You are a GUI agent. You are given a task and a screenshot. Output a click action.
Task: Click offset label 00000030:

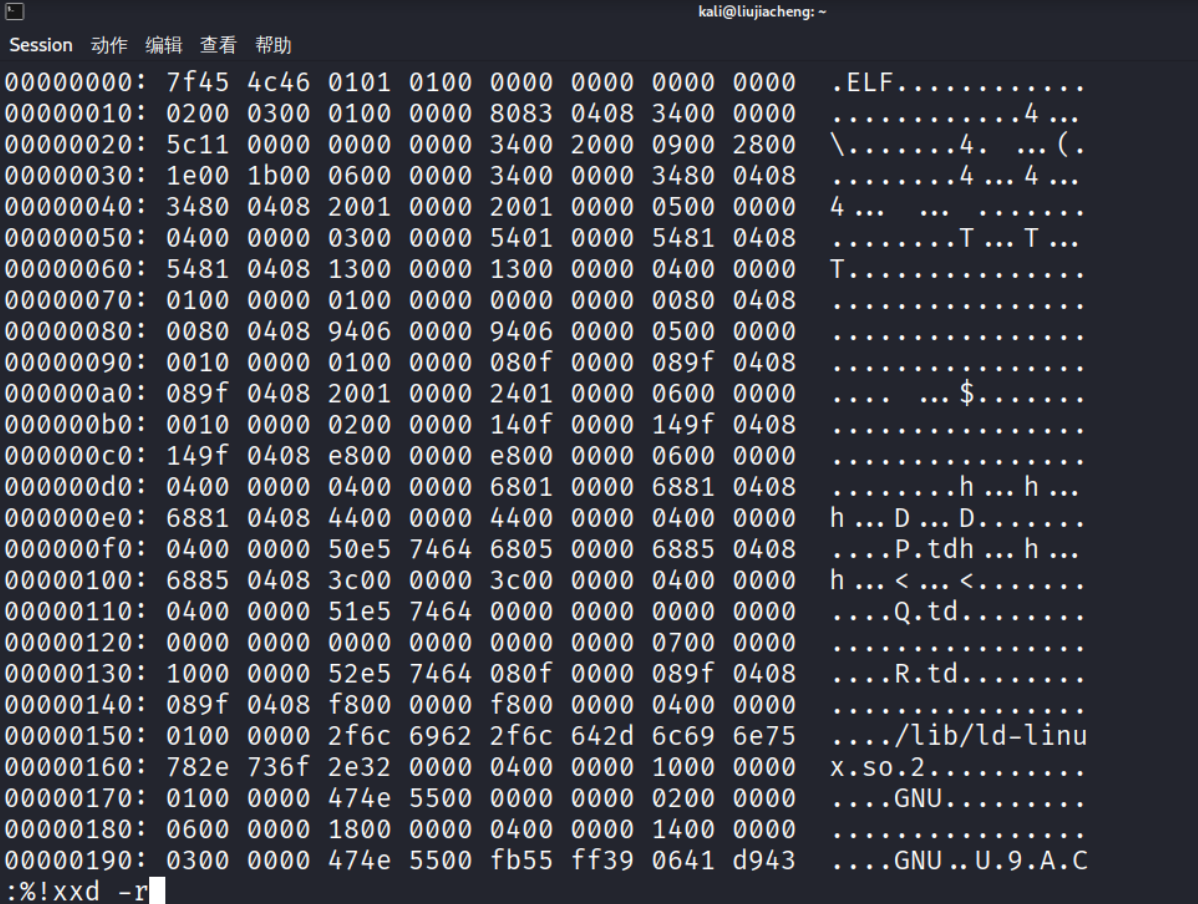[76, 176]
